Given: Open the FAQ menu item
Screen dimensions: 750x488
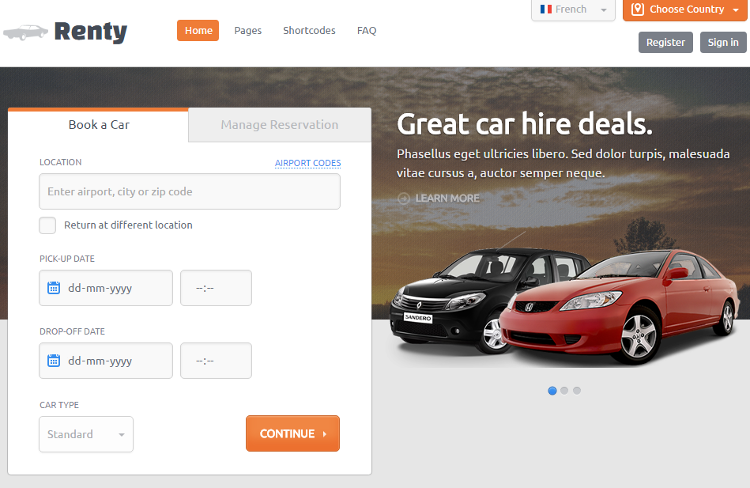Looking at the screenshot, I should 366,31.
